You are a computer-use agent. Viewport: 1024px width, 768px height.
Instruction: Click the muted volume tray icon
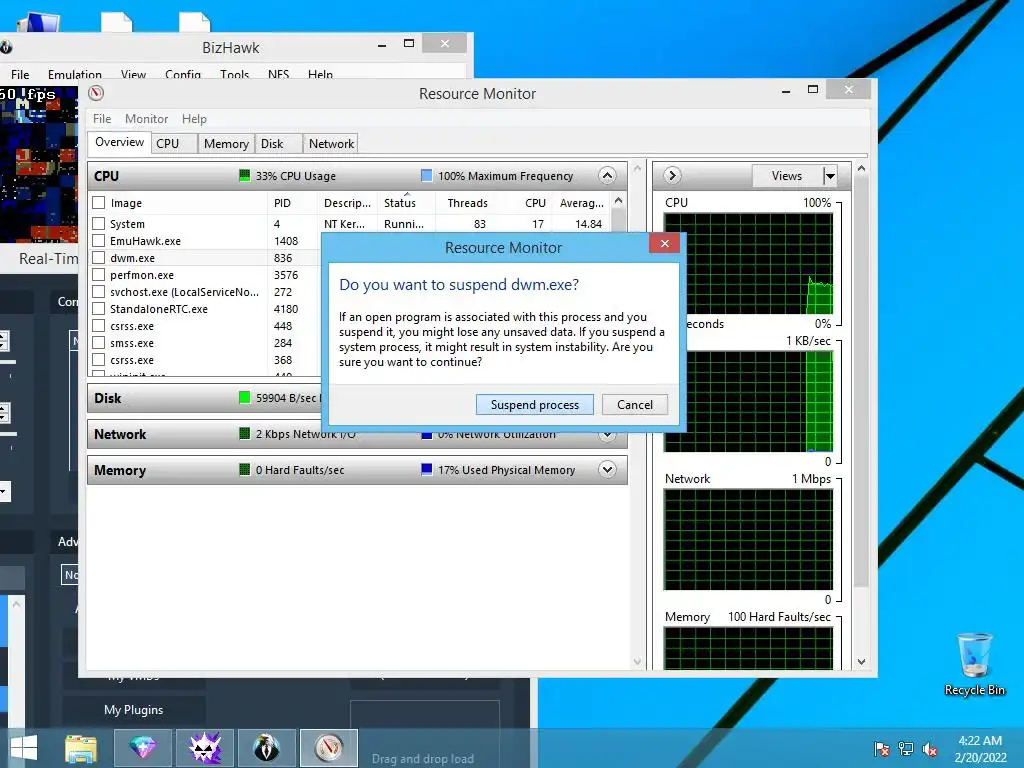(x=930, y=749)
